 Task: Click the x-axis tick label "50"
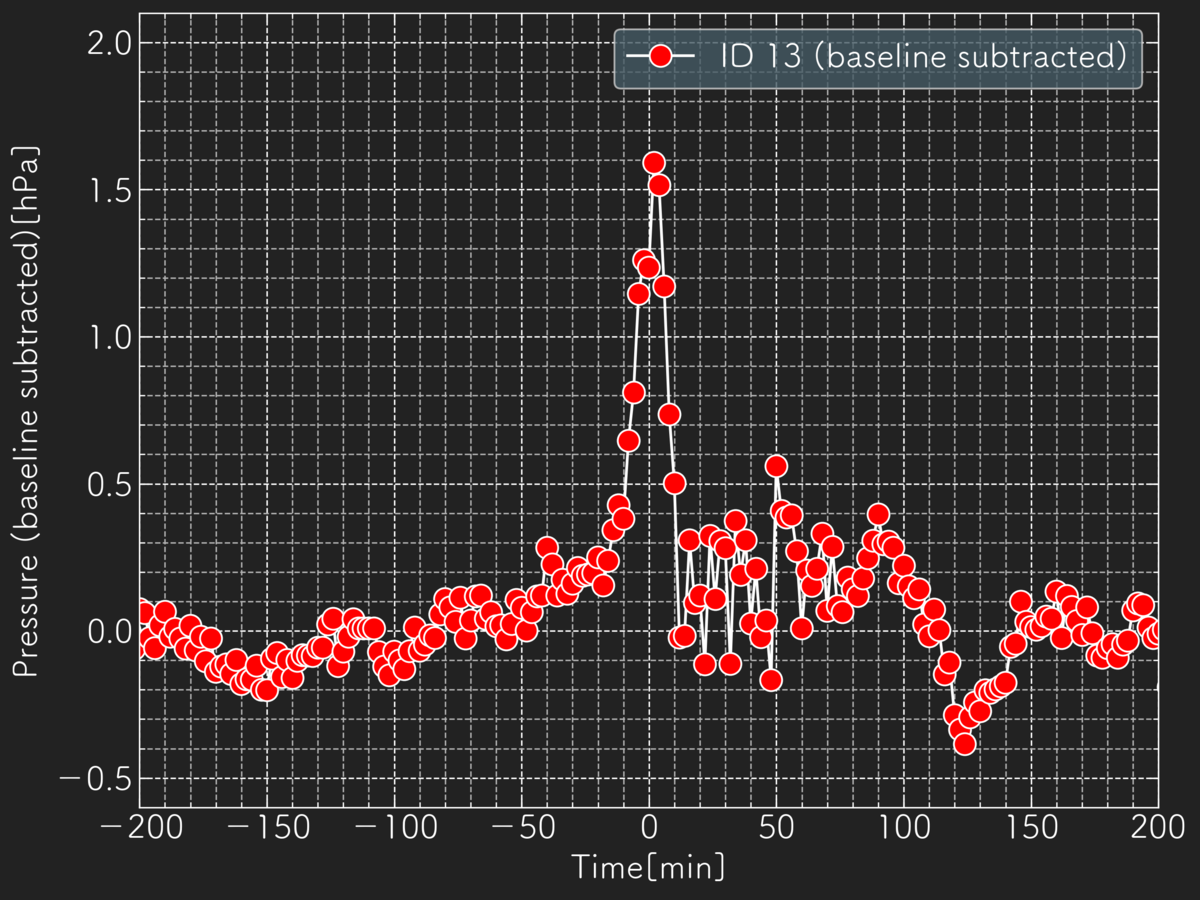(777, 829)
